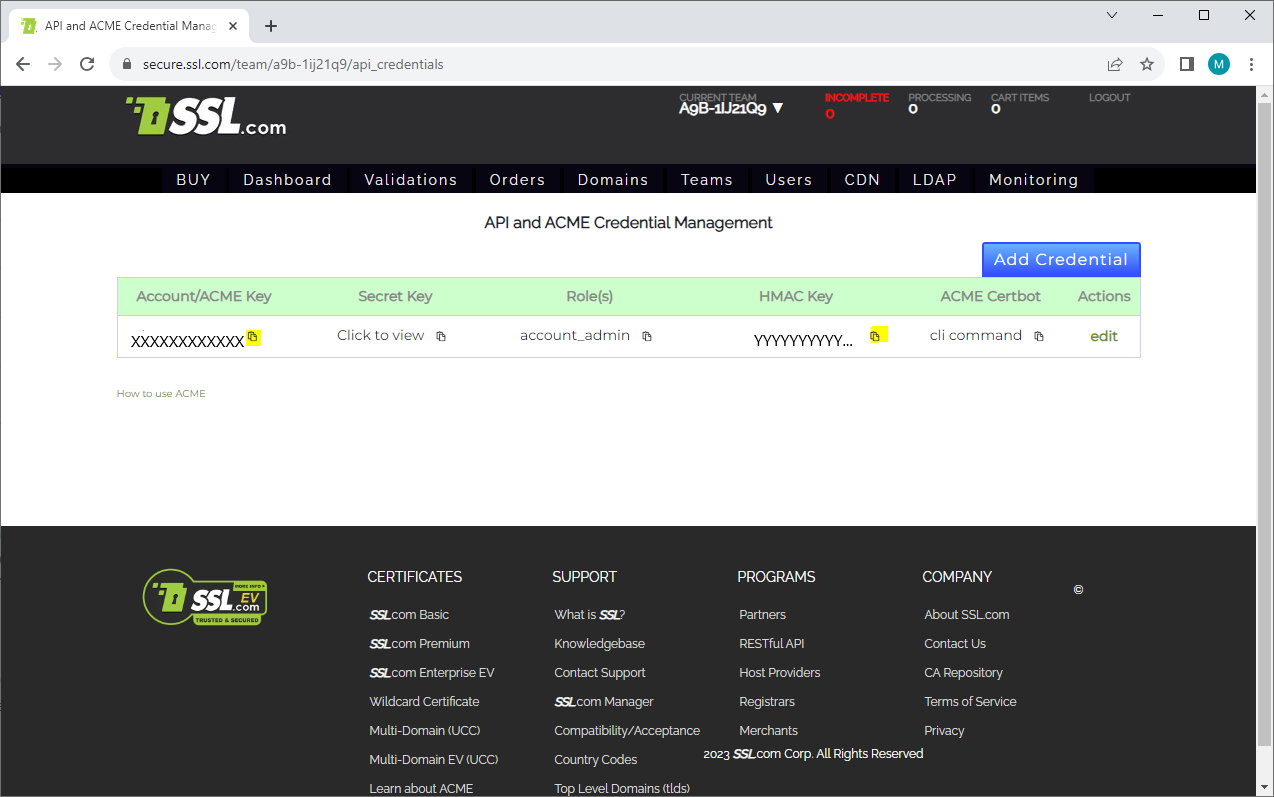Image resolution: width=1274 pixels, height=797 pixels.
Task: Click the SSL EV.com badge in the footer
Action: click(205, 597)
